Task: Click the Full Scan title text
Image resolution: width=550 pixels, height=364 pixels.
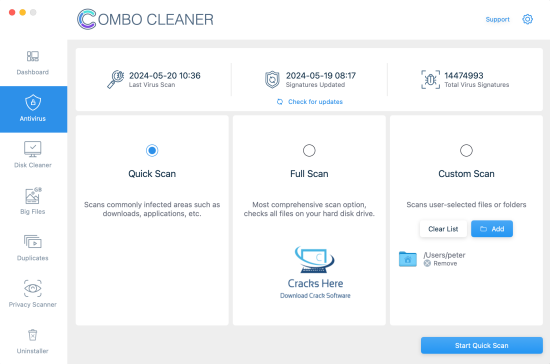Action: (x=309, y=174)
